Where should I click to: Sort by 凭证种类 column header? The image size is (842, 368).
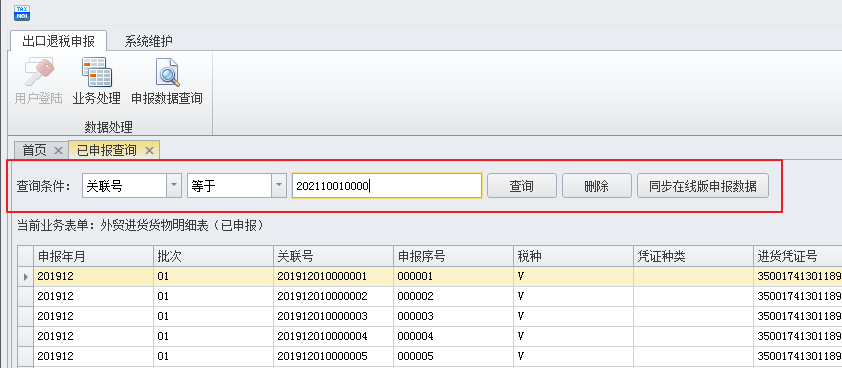click(694, 256)
